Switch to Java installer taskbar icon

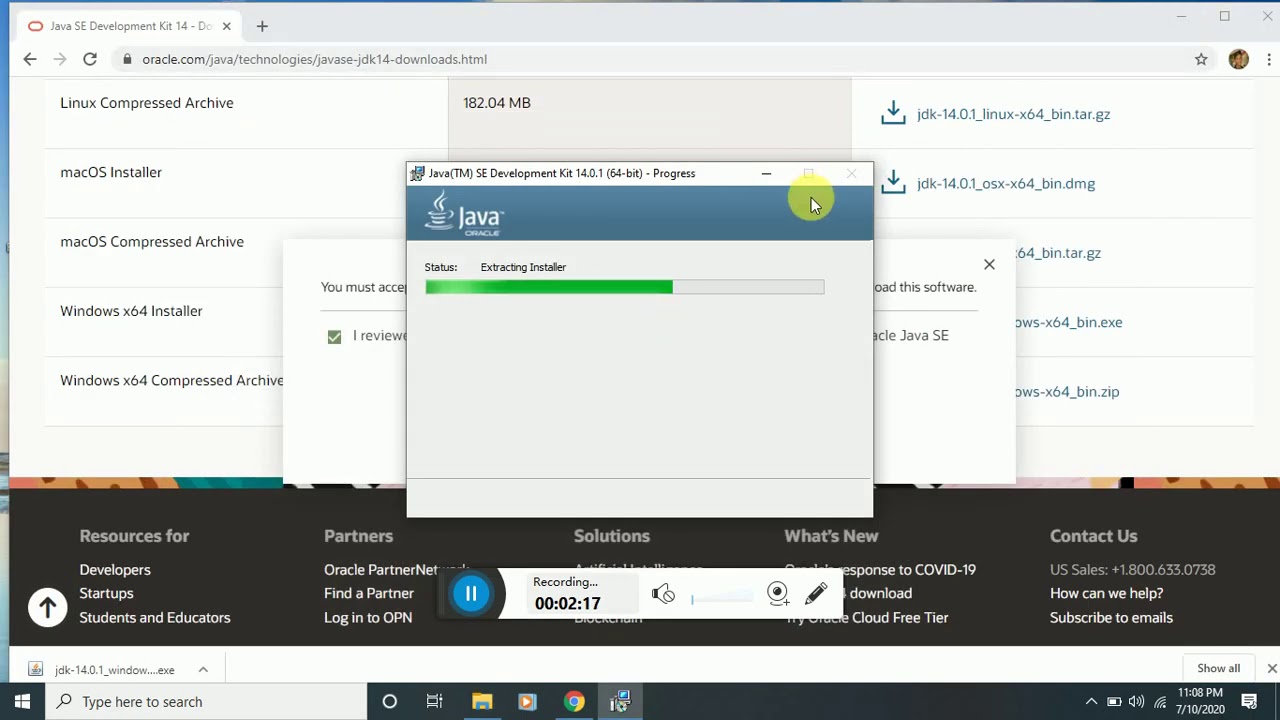point(620,701)
